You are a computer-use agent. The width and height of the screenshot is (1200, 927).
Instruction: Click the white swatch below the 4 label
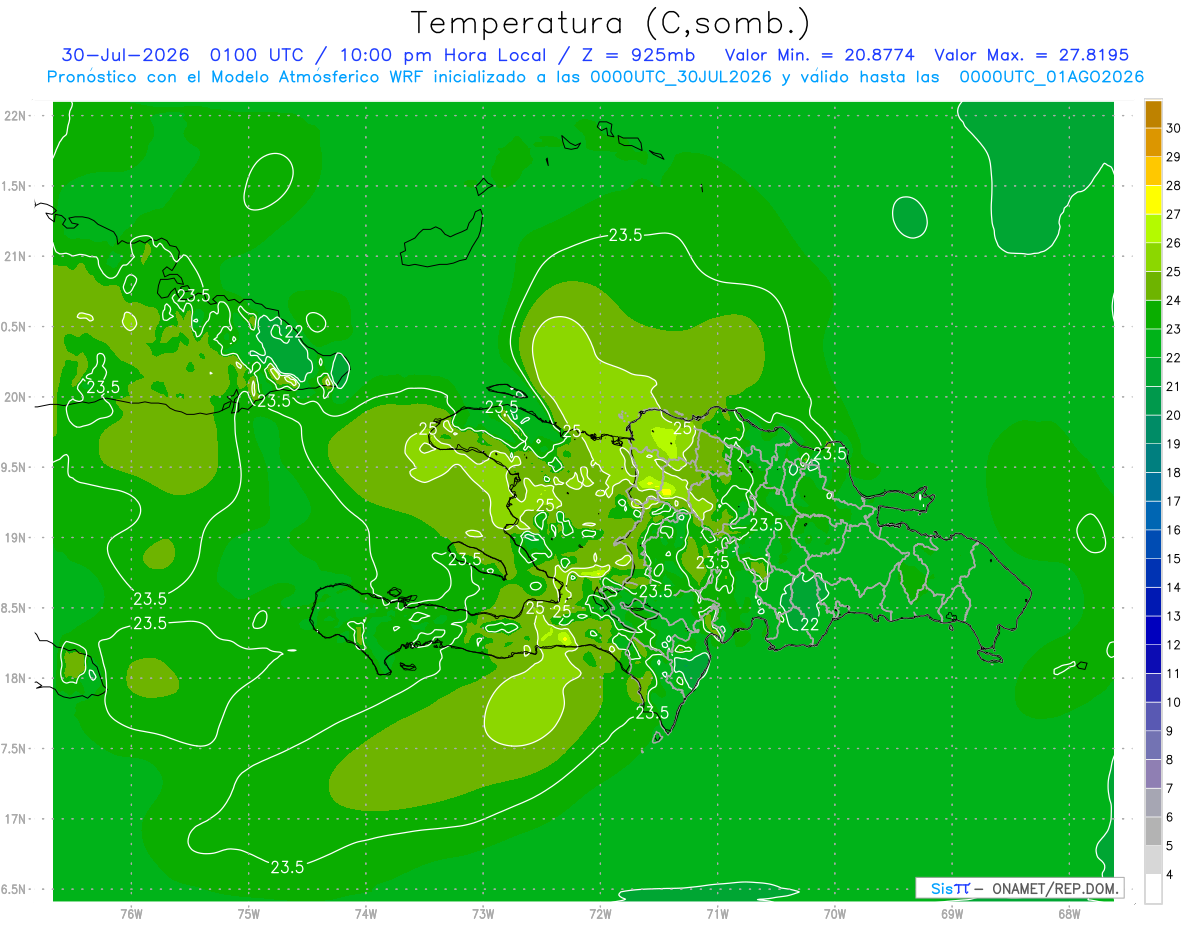coord(1153,888)
